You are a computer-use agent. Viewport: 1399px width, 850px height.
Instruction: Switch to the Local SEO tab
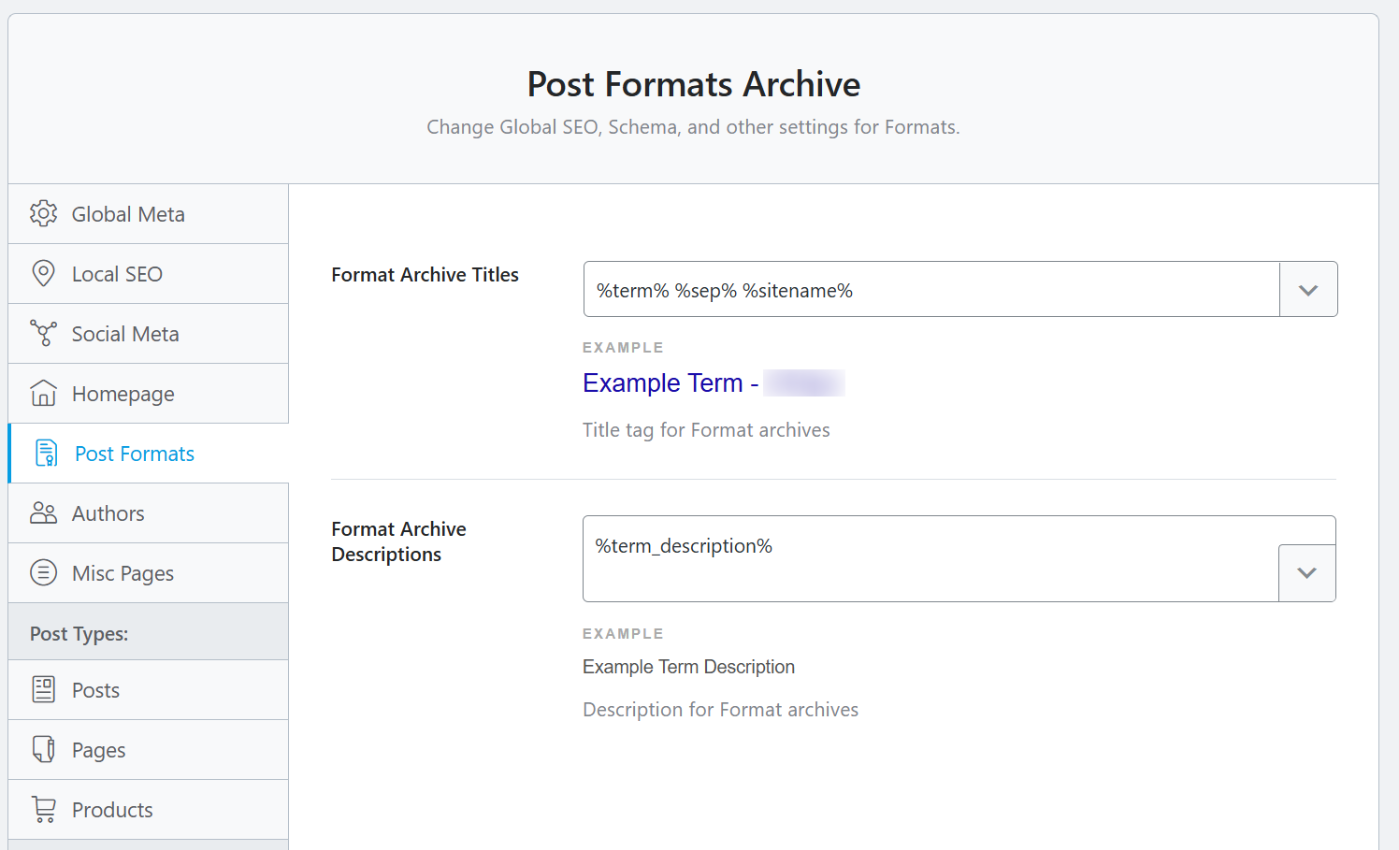coord(148,274)
